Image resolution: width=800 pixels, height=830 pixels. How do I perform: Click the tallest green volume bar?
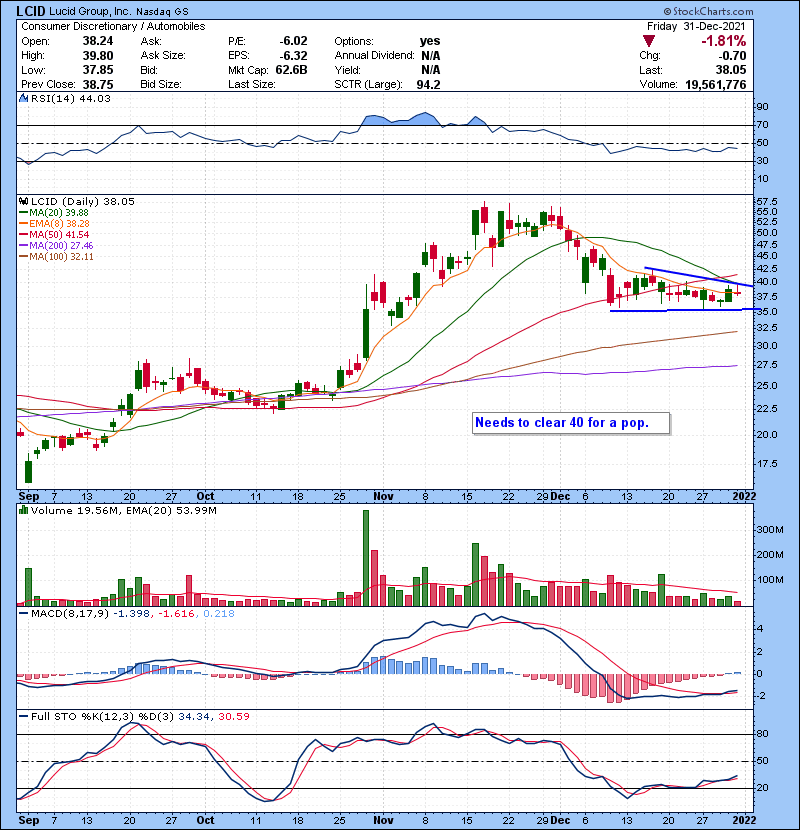tap(366, 558)
